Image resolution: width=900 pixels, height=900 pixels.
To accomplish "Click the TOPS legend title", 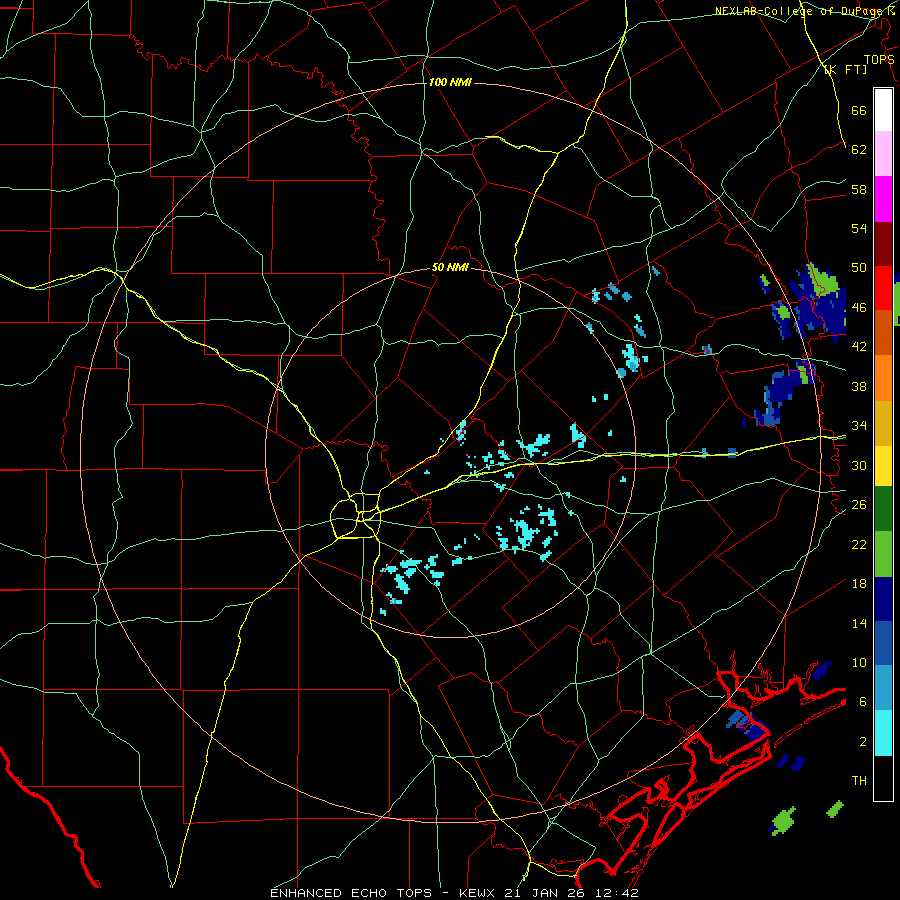I will pos(879,60).
